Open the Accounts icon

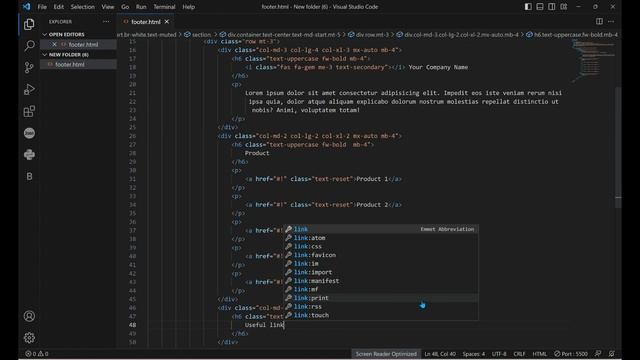[x=29, y=316]
